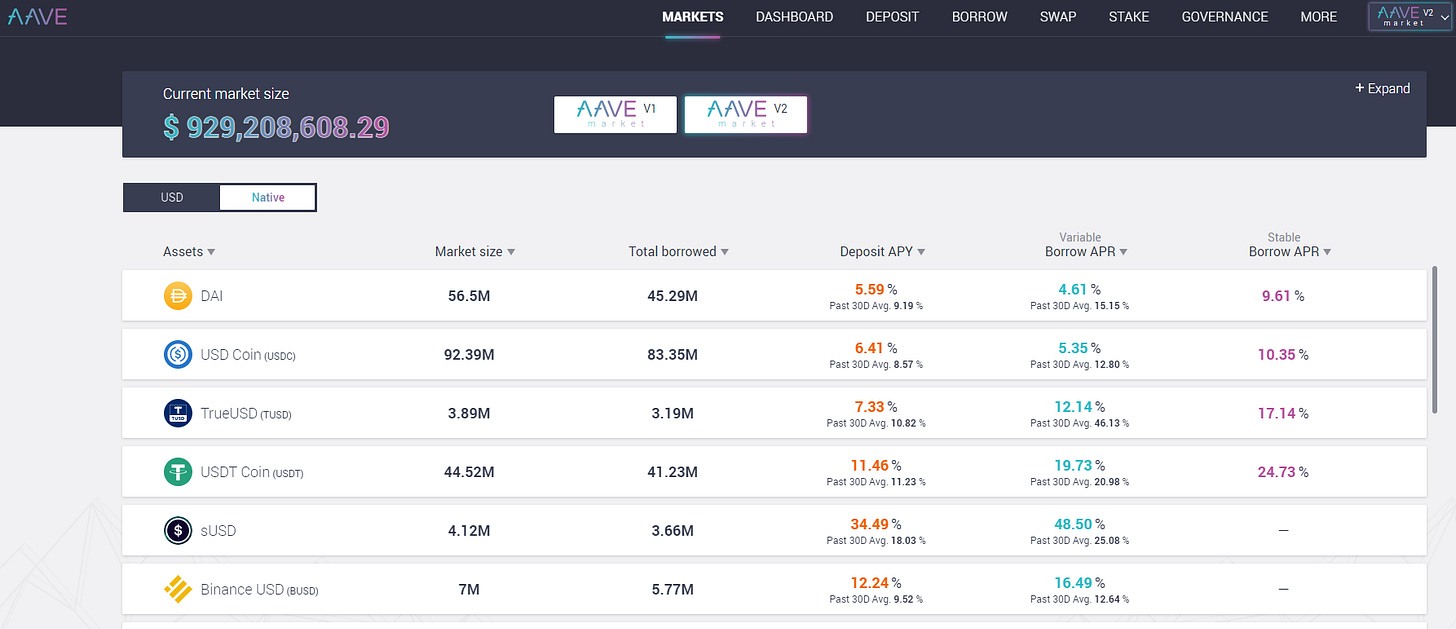The height and width of the screenshot is (629, 1456).
Task: Click USDC stable borrow APR 10.35 %
Action: [1283, 355]
